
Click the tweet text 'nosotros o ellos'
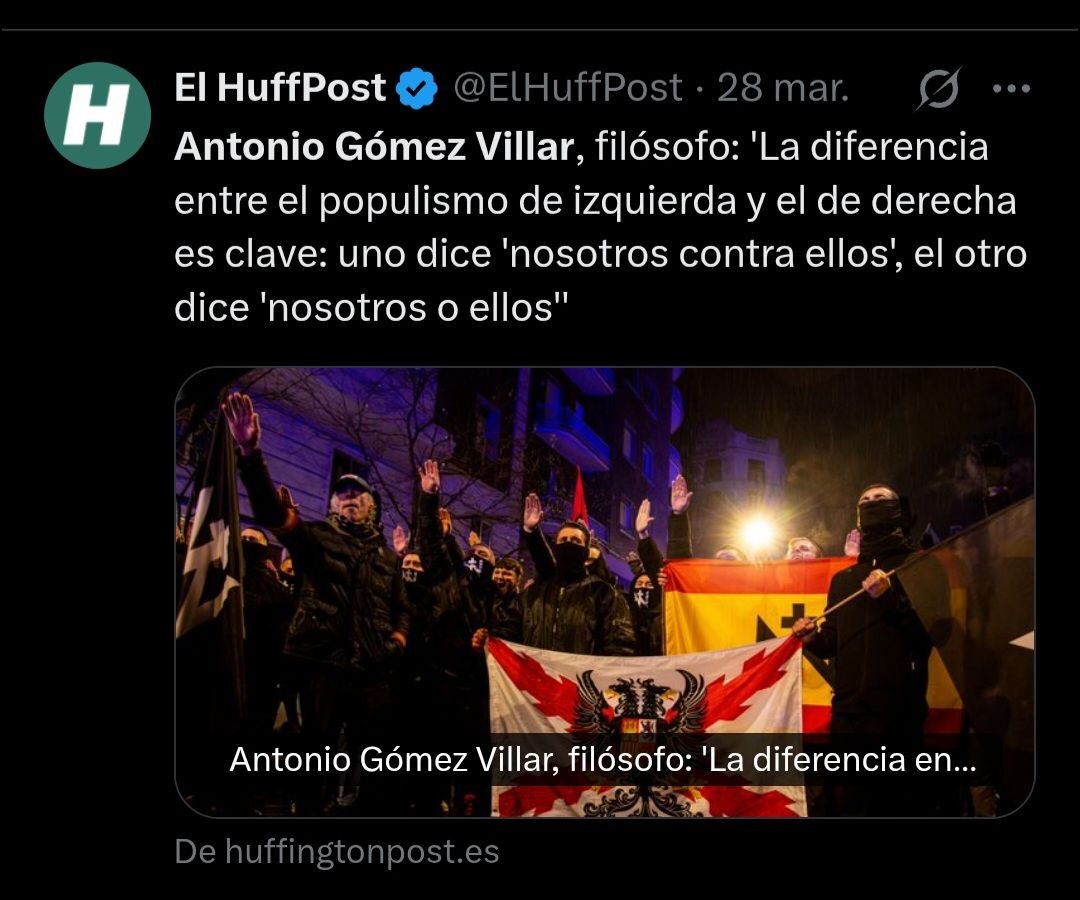pyautogui.click(x=411, y=307)
